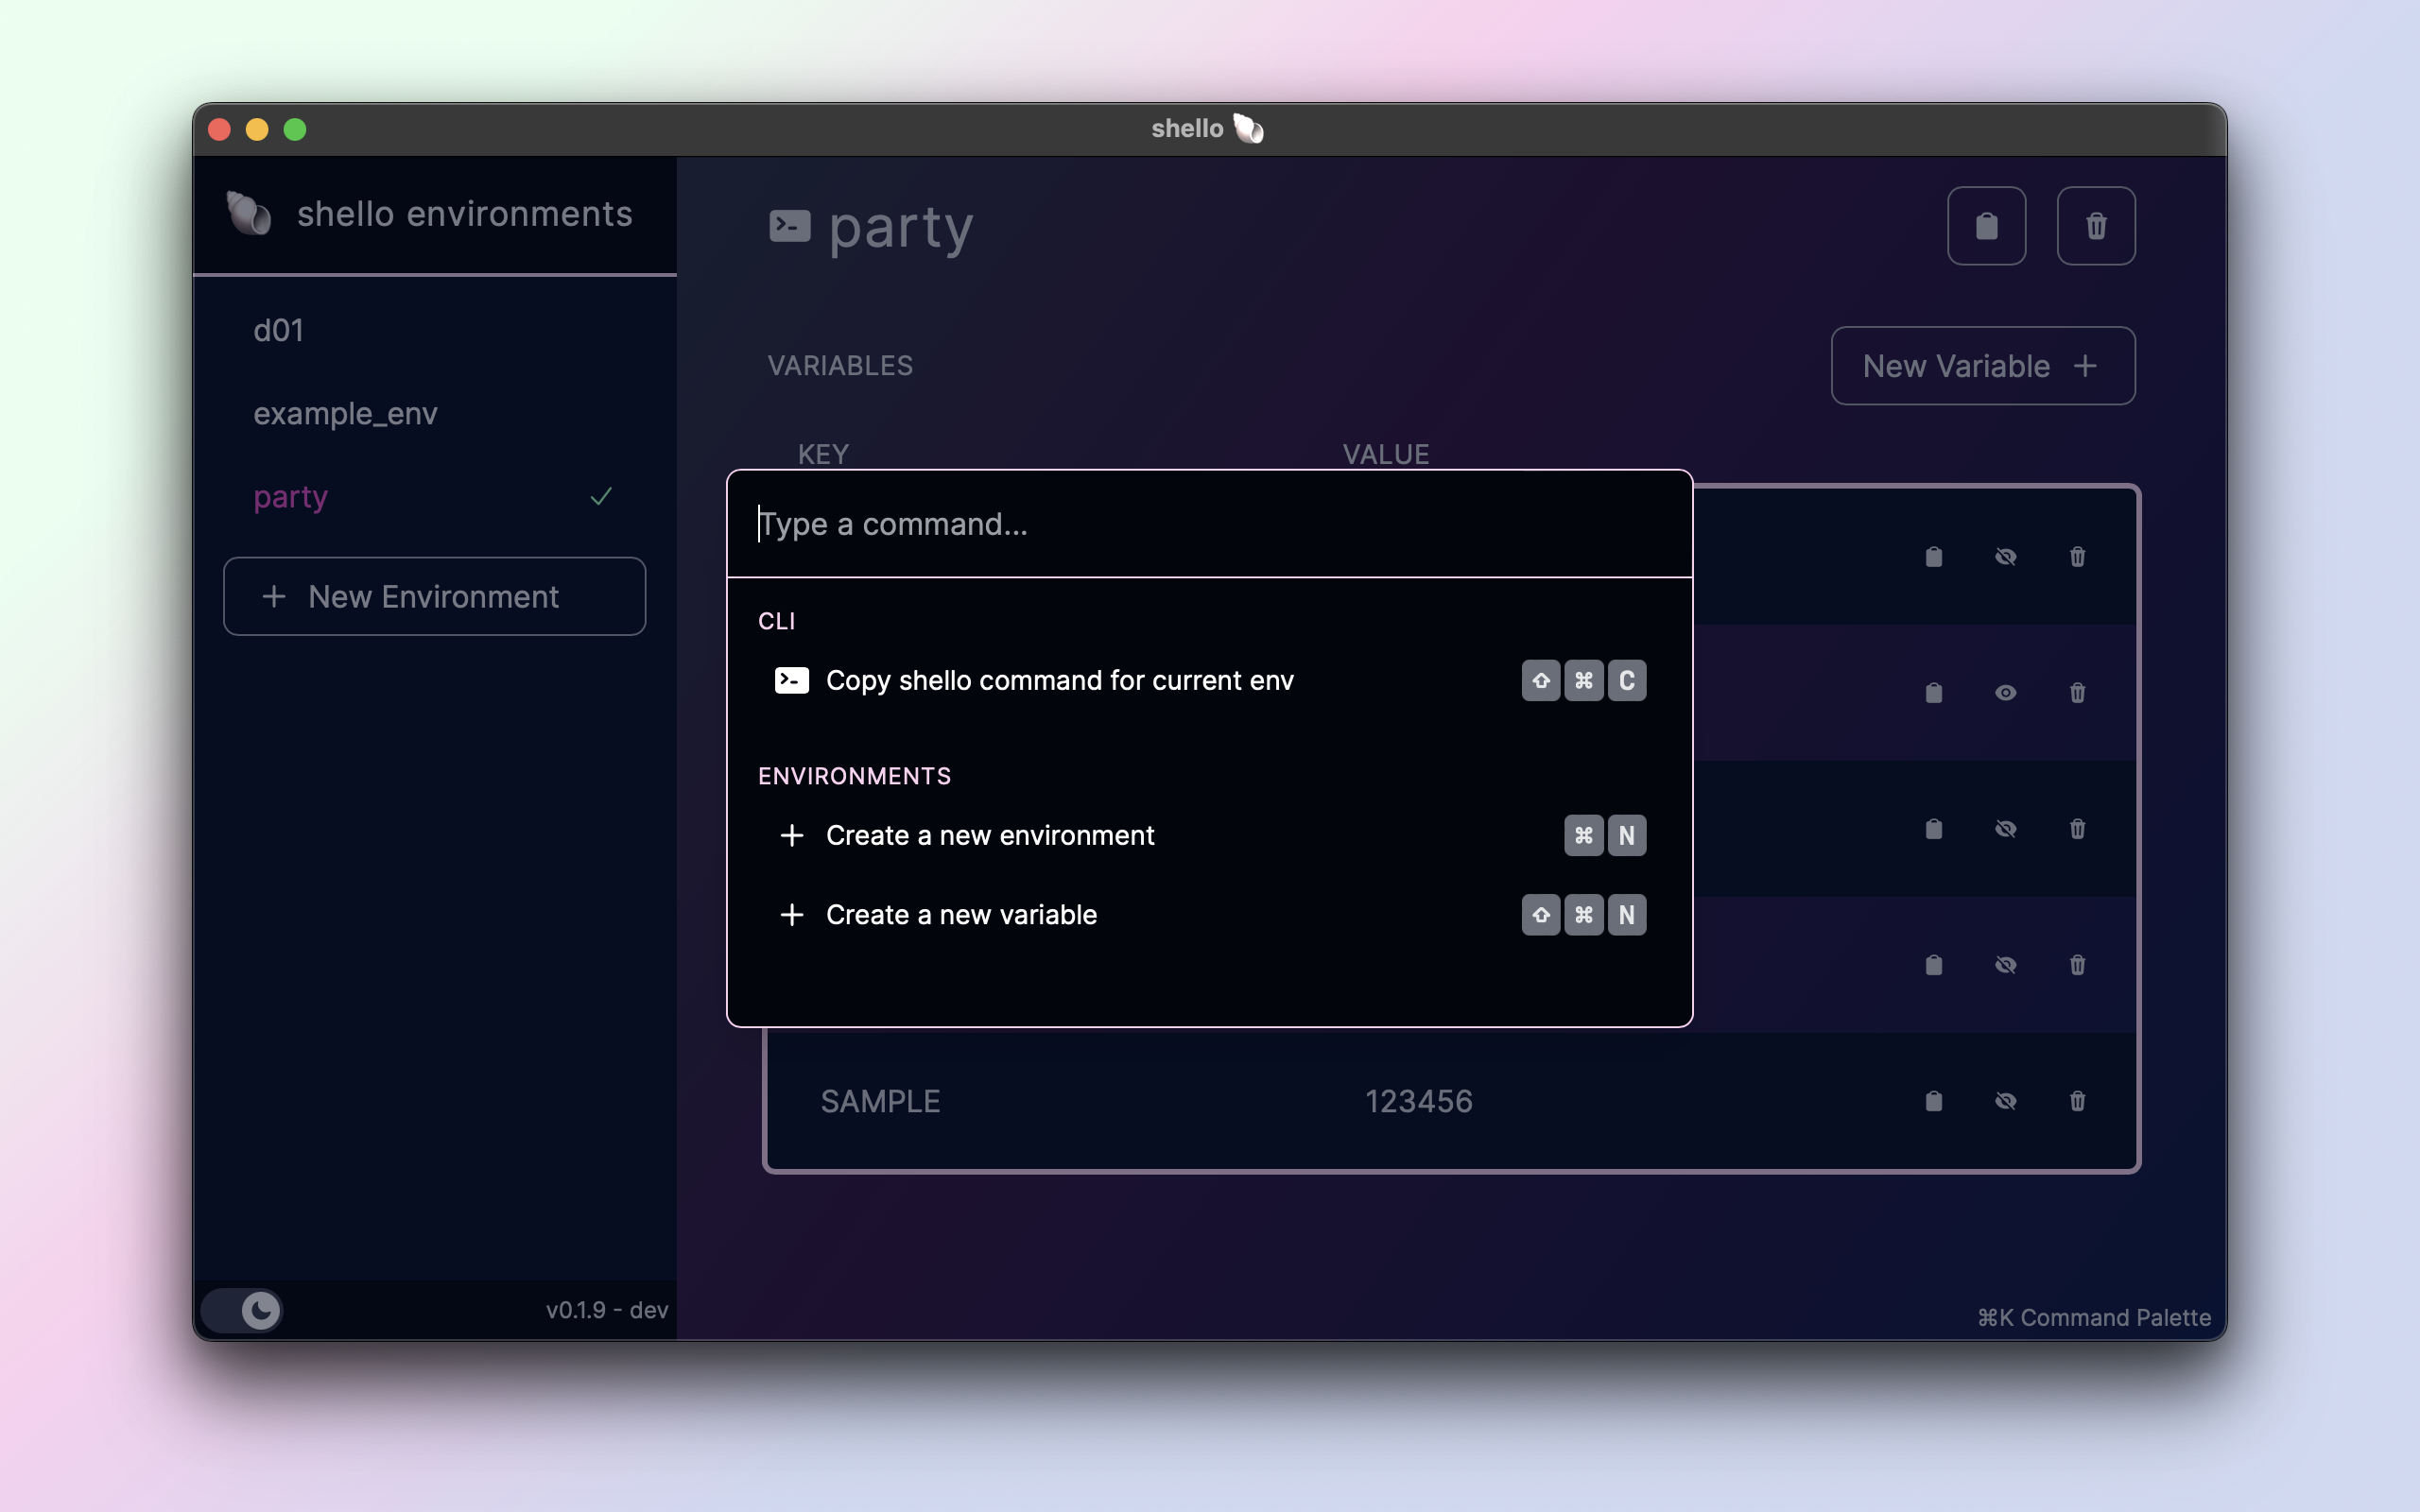
Task: Click the ⌘K Command Palette hint
Action: pyautogui.click(x=2094, y=1317)
